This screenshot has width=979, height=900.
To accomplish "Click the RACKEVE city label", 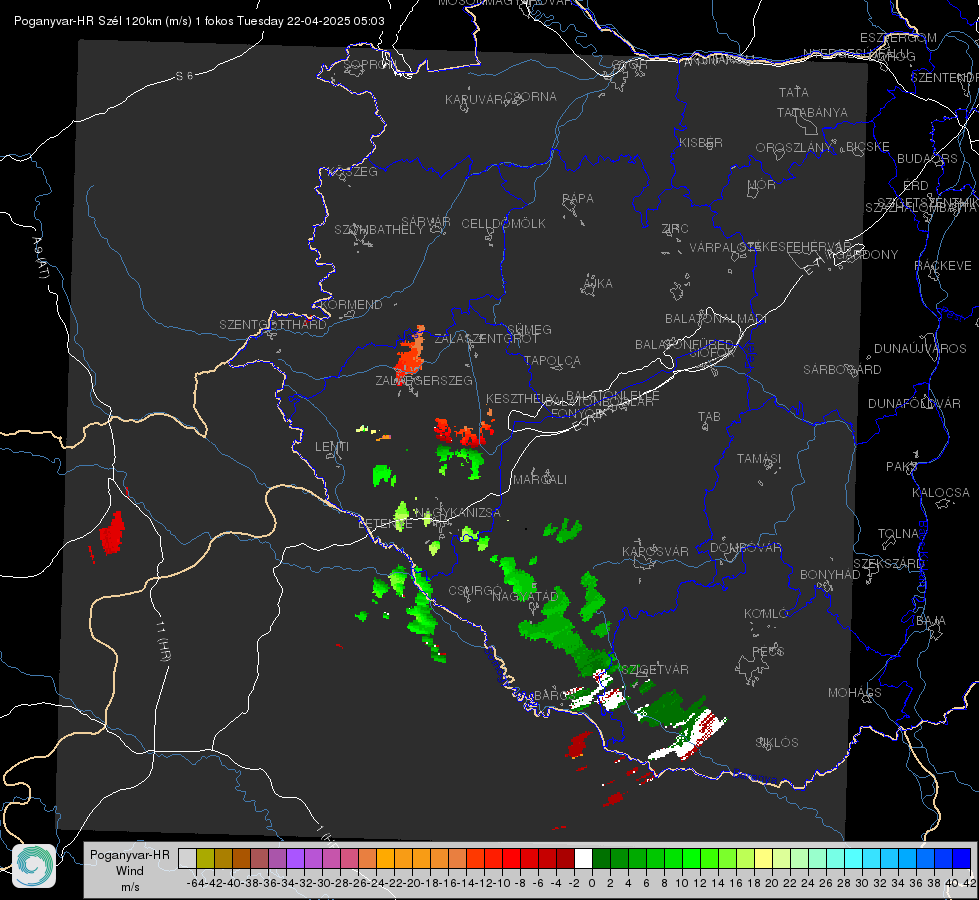I will (x=943, y=266).
